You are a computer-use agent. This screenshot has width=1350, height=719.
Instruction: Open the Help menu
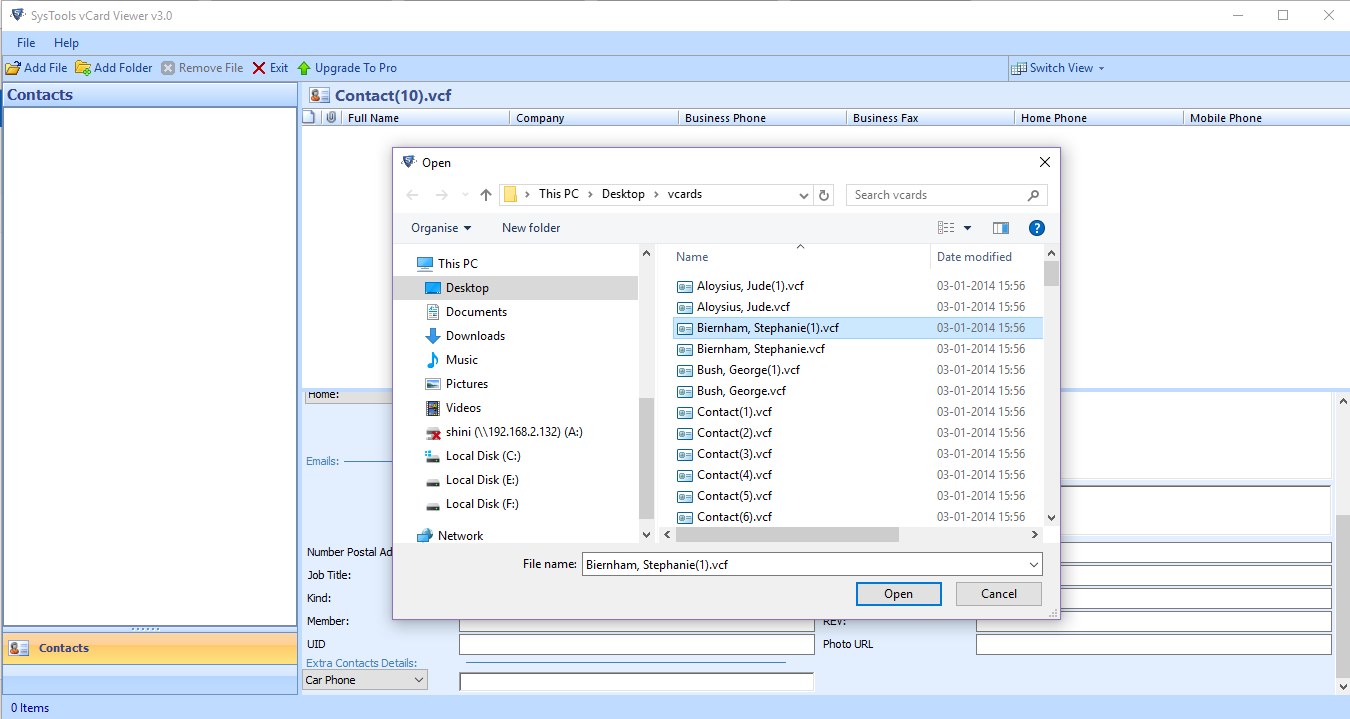click(66, 43)
